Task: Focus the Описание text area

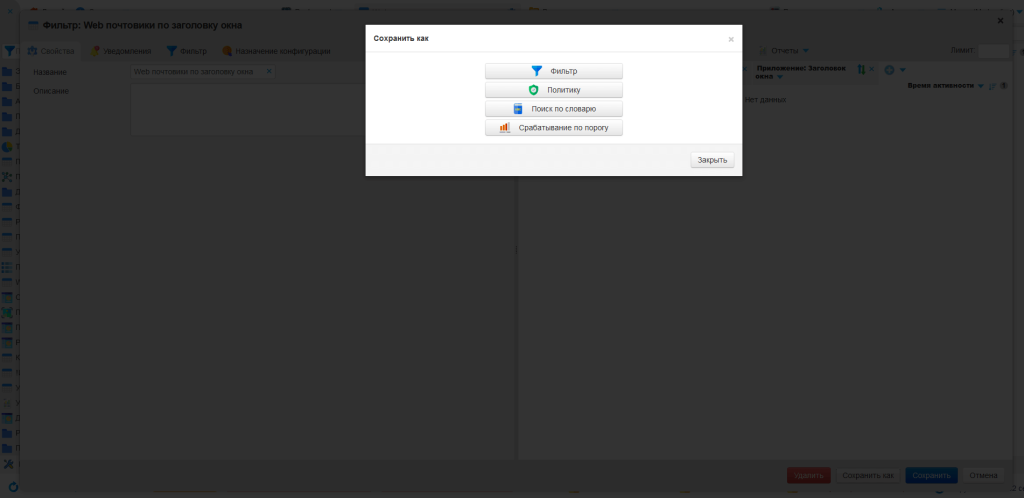Action: tap(248, 109)
